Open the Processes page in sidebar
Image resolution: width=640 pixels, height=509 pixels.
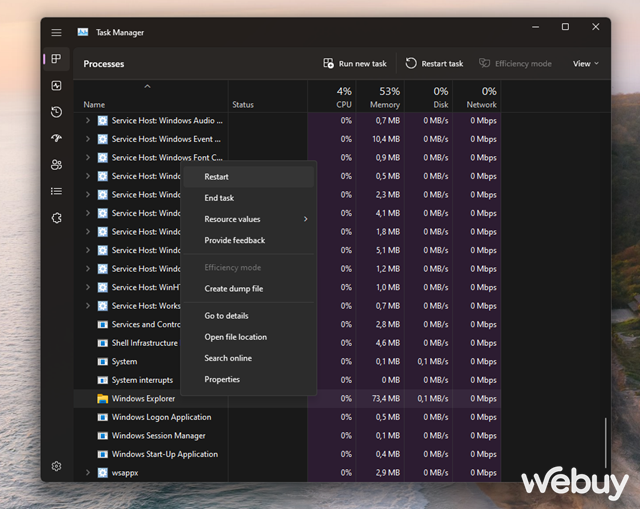(56, 59)
